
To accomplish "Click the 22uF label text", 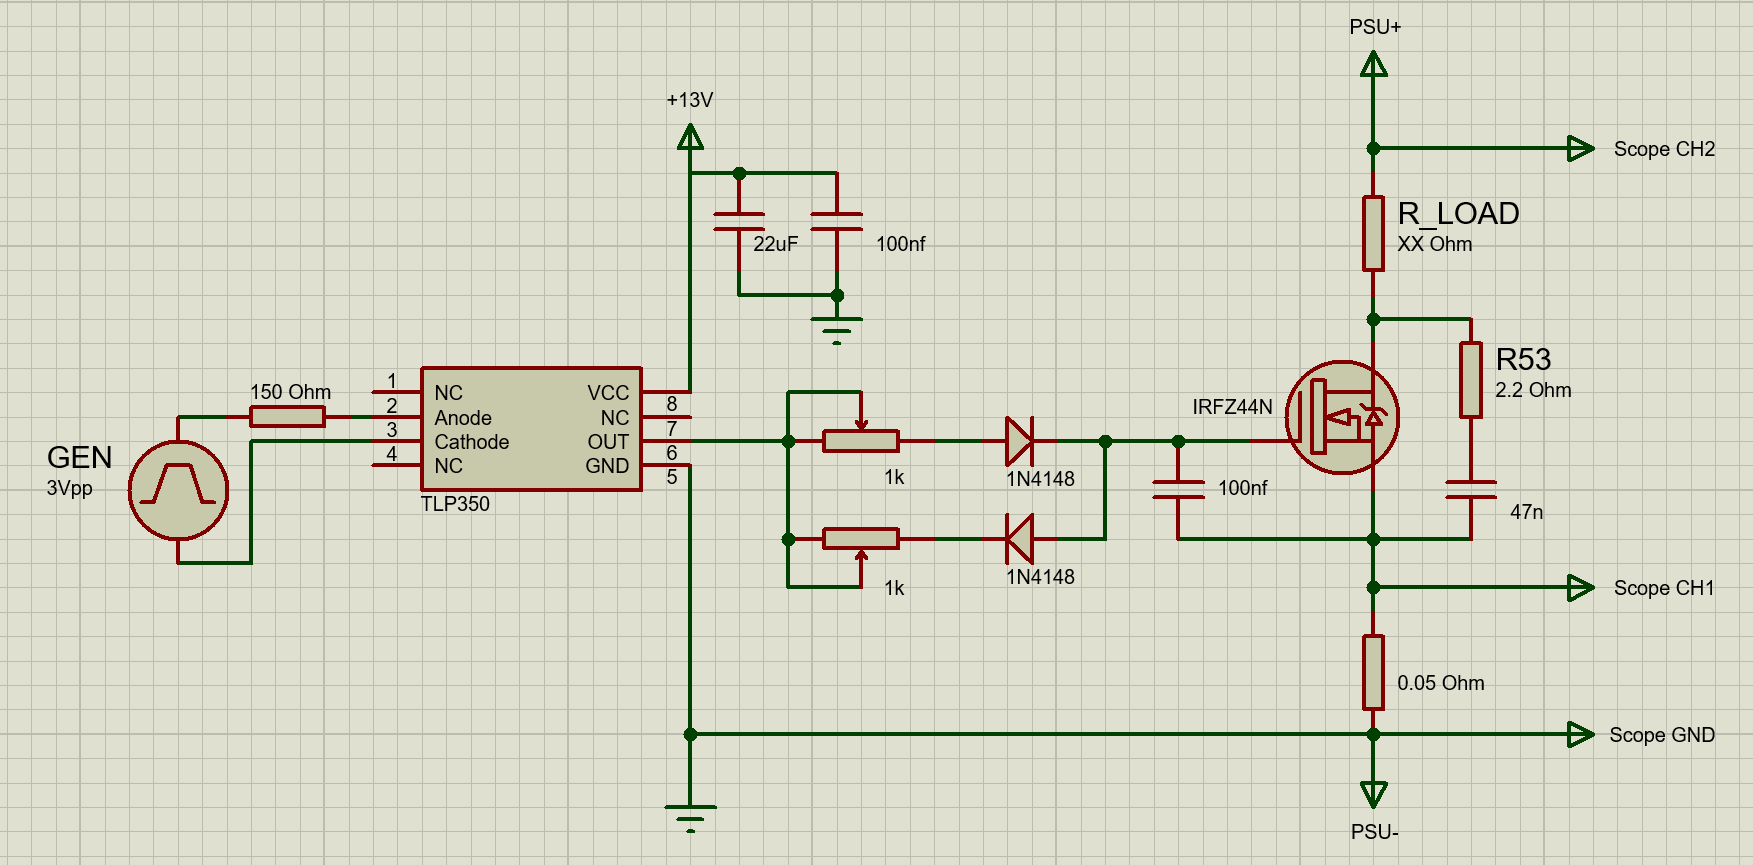I will tap(775, 244).
